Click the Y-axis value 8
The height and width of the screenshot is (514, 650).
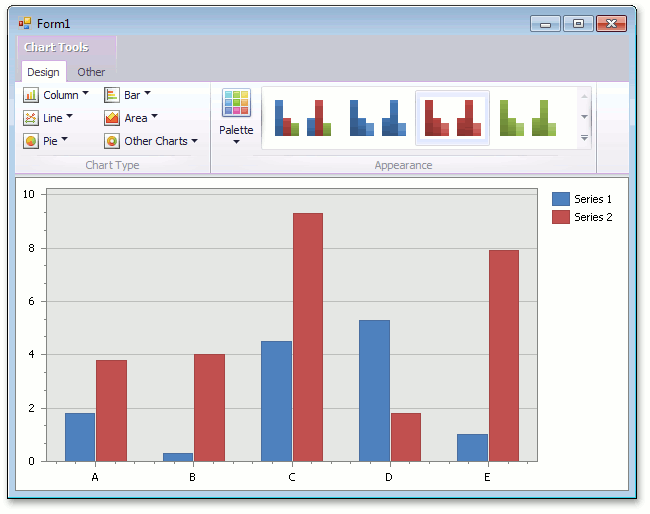[x=32, y=248]
